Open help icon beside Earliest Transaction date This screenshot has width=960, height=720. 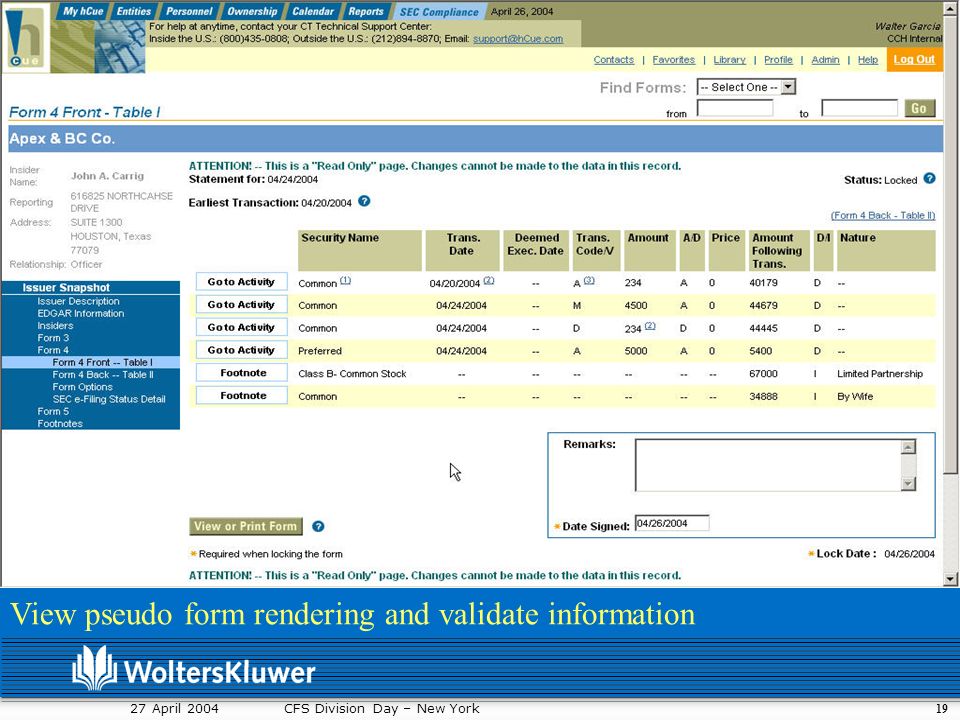364,201
